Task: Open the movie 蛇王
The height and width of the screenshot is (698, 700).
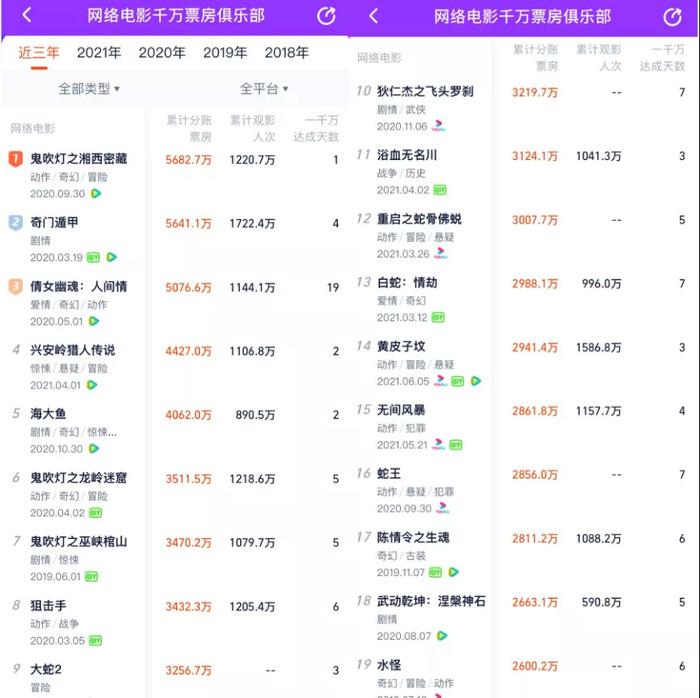Action: pos(389,474)
